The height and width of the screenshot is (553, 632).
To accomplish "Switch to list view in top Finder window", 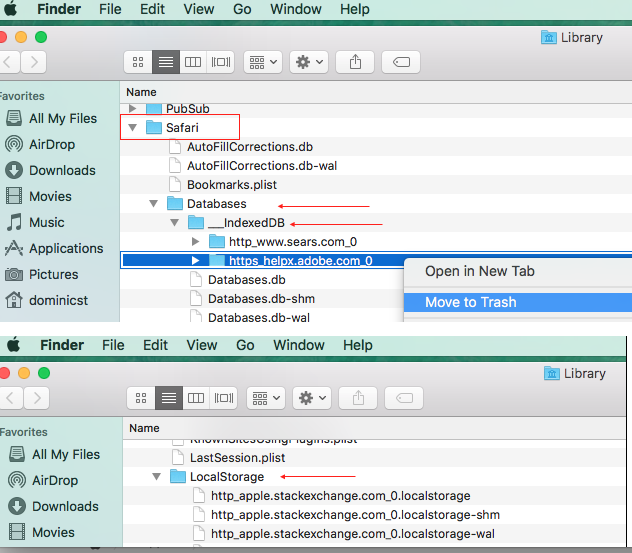I will 166,62.
